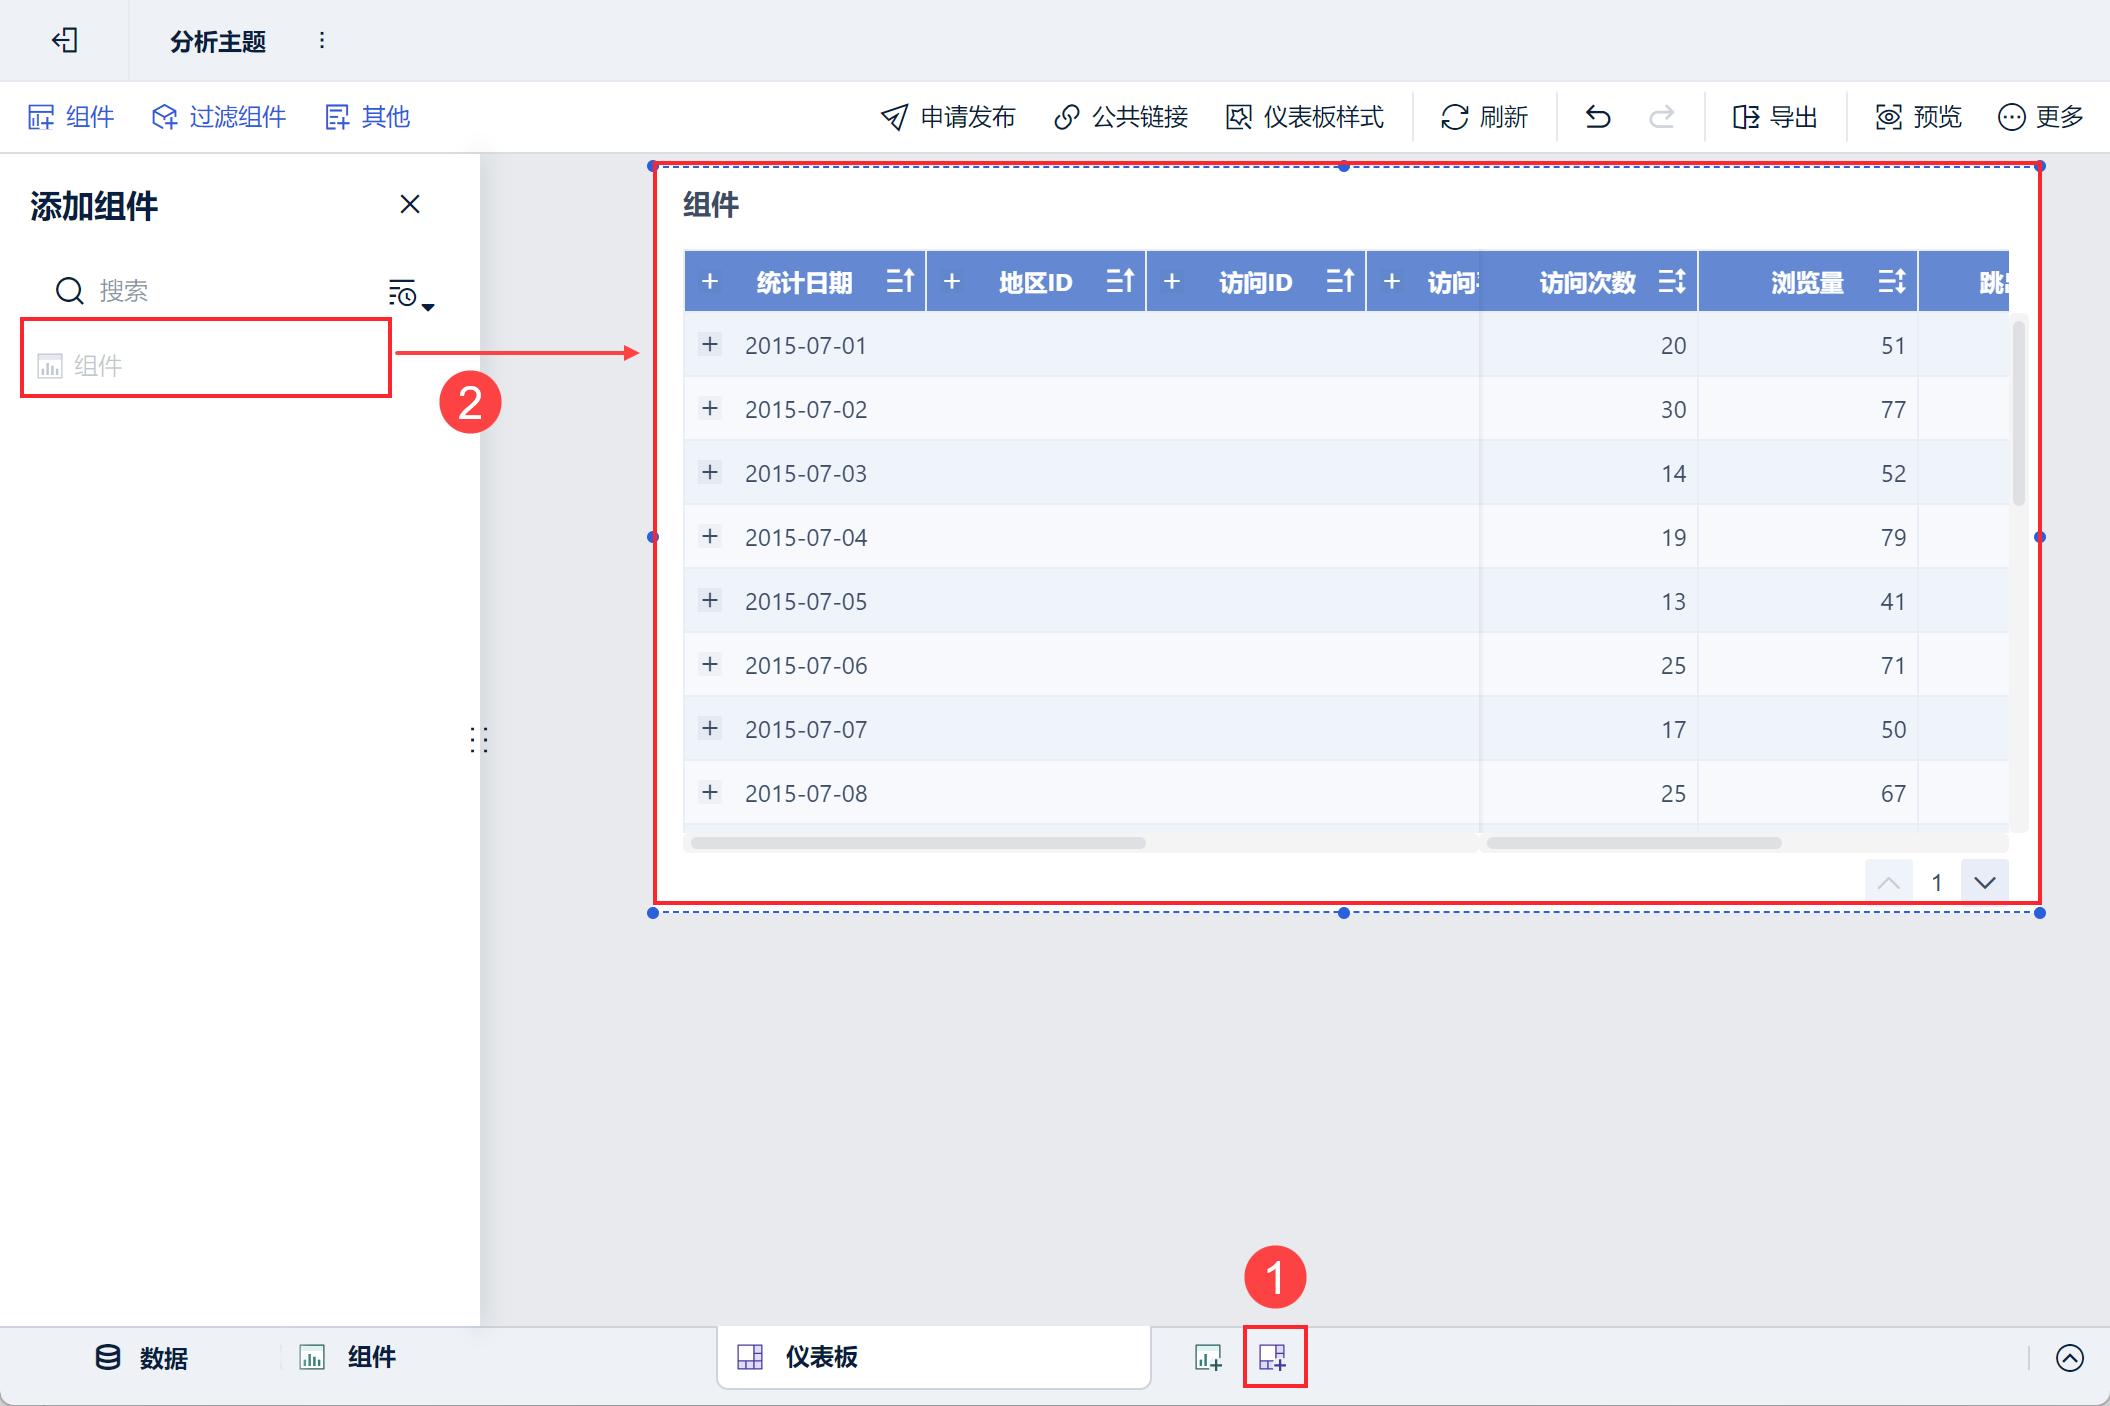Click the collapse-up circle icon at bottom right
This screenshot has height=1406, width=2110.
point(2069,1357)
